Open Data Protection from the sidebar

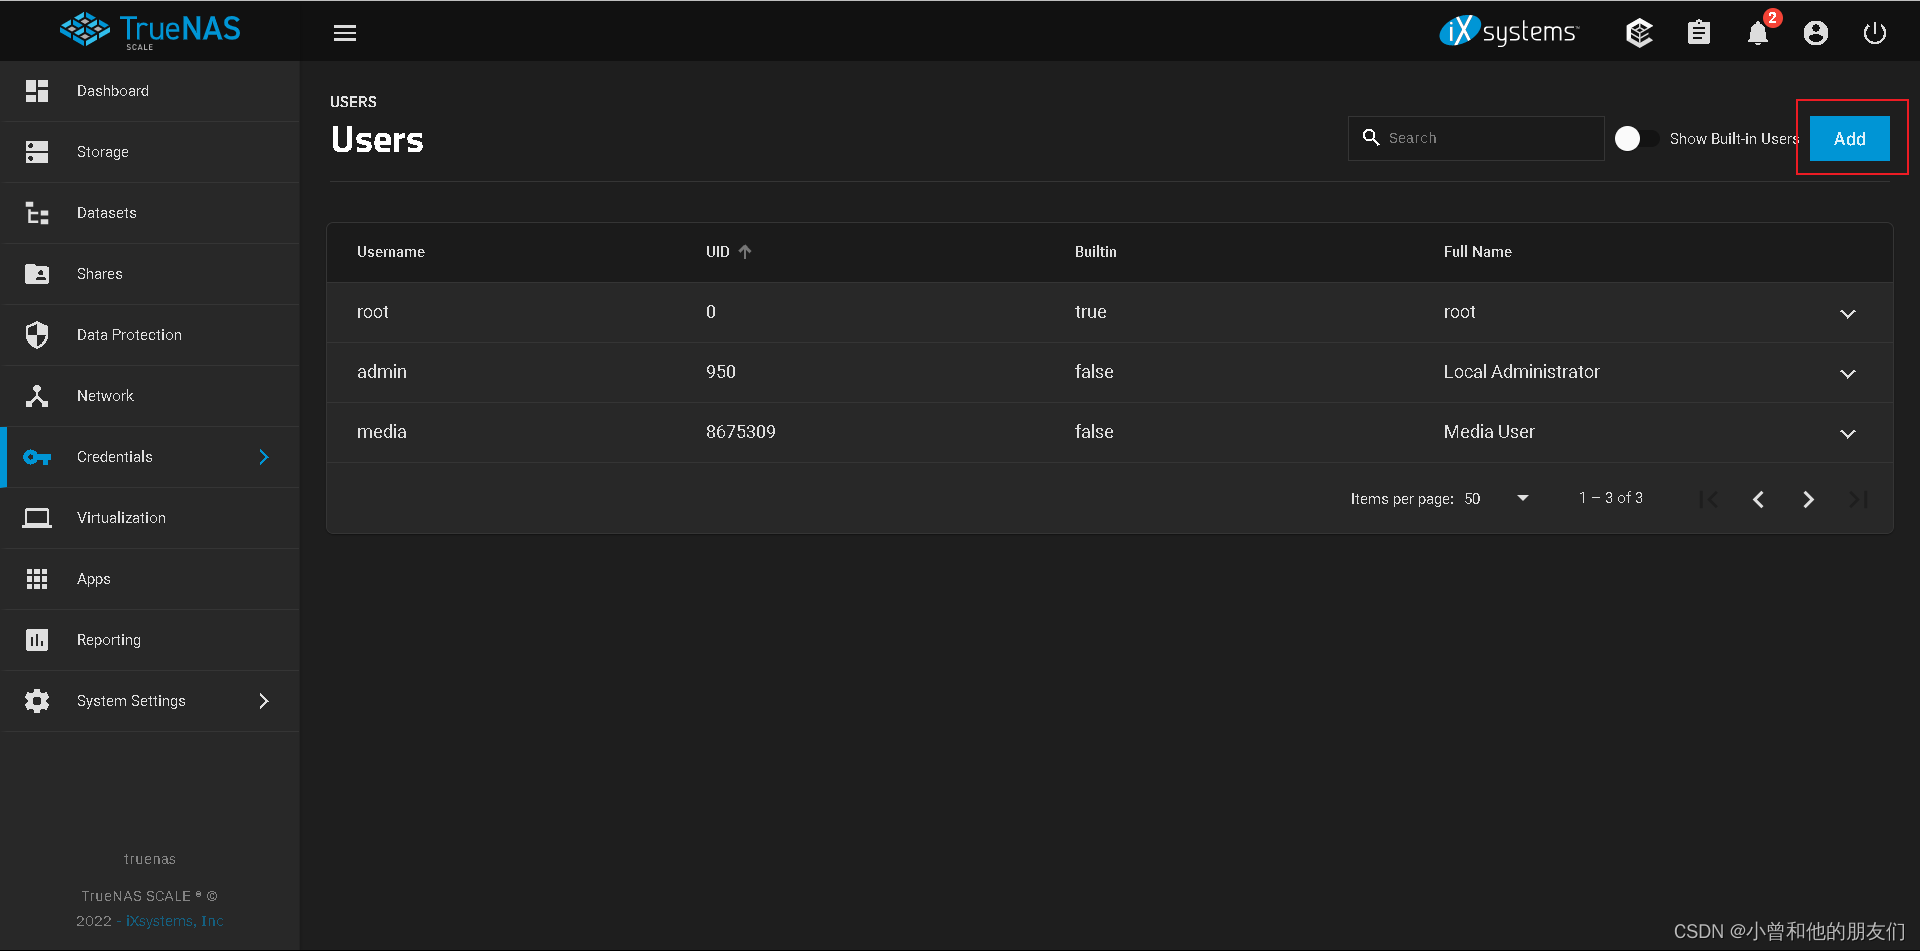click(x=152, y=335)
